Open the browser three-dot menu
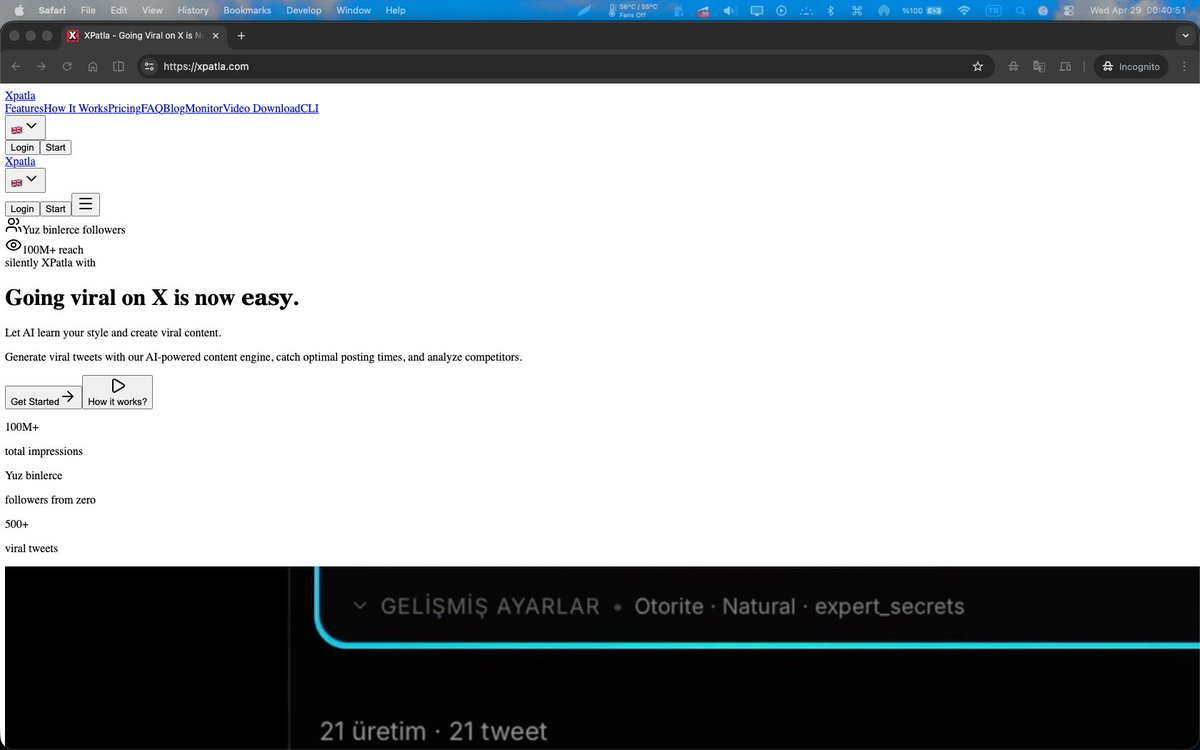Viewport: 1200px width, 750px height. [x=1185, y=66]
